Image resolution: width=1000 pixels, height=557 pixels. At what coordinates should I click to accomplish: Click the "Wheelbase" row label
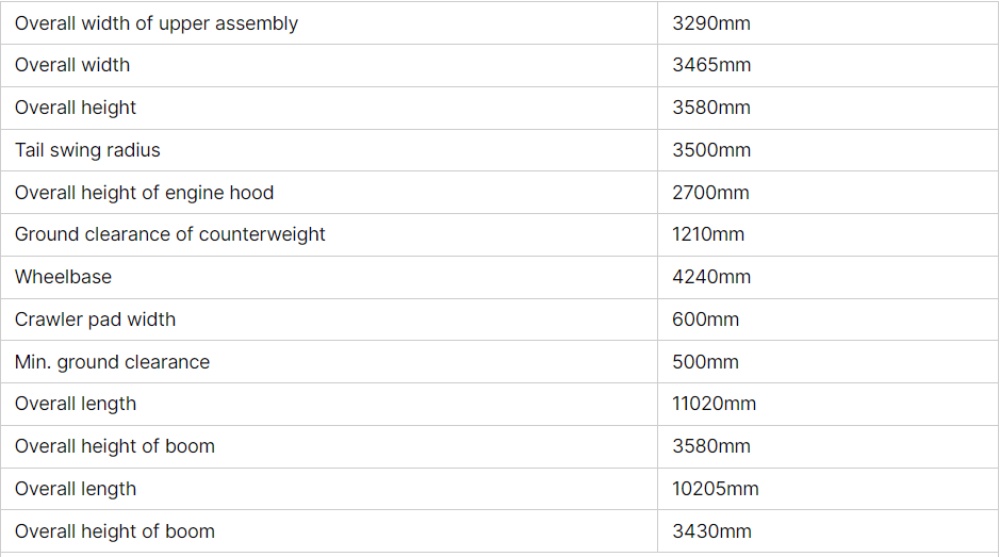63,278
